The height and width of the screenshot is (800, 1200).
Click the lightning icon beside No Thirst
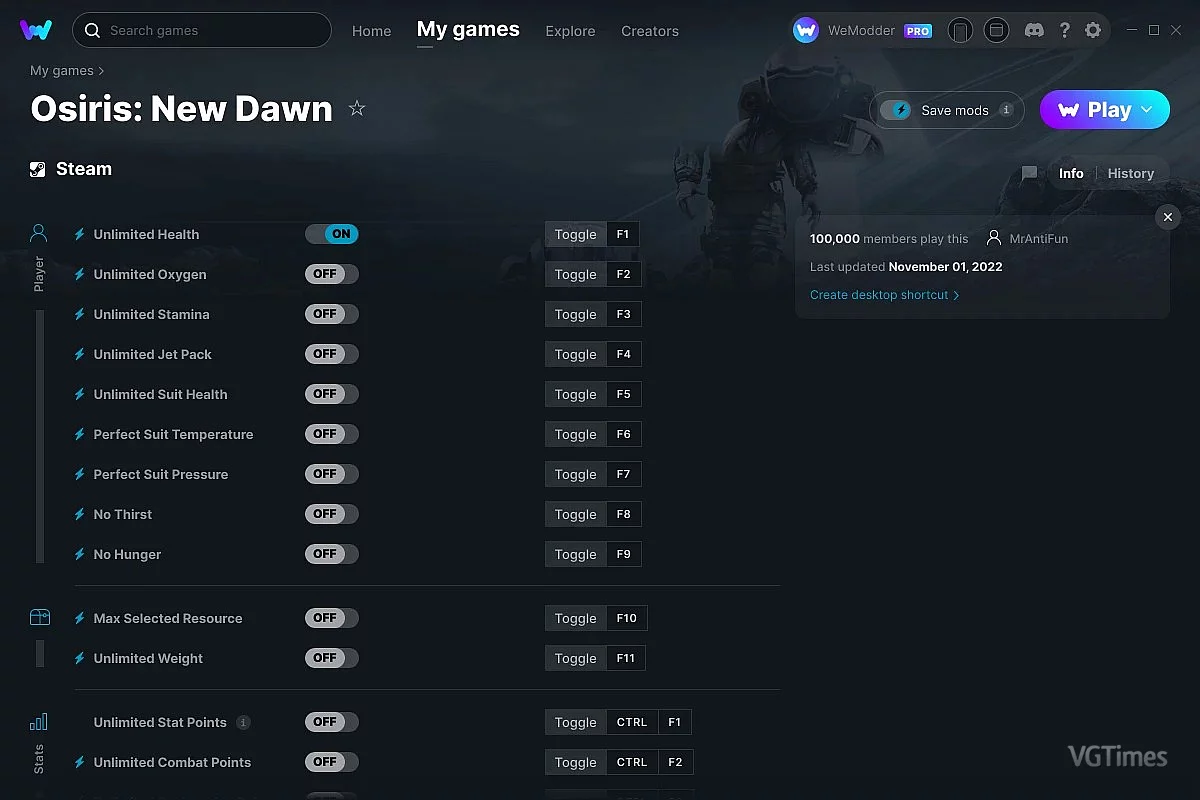pos(80,514)
